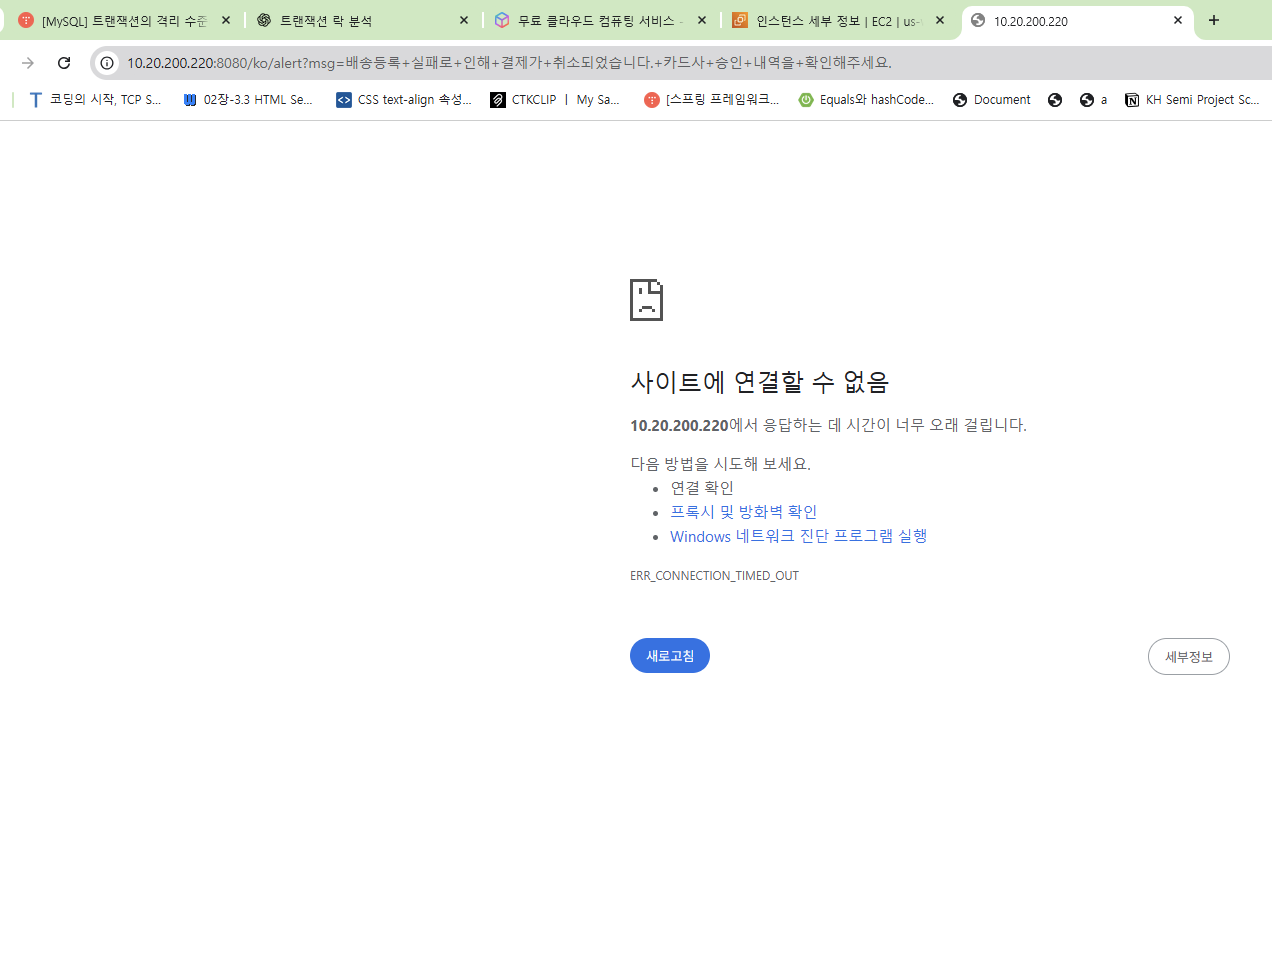
Task: Open the KH Semi Project Sc... bookmark
Action: pyautogui.click(x=1192, y=100)
